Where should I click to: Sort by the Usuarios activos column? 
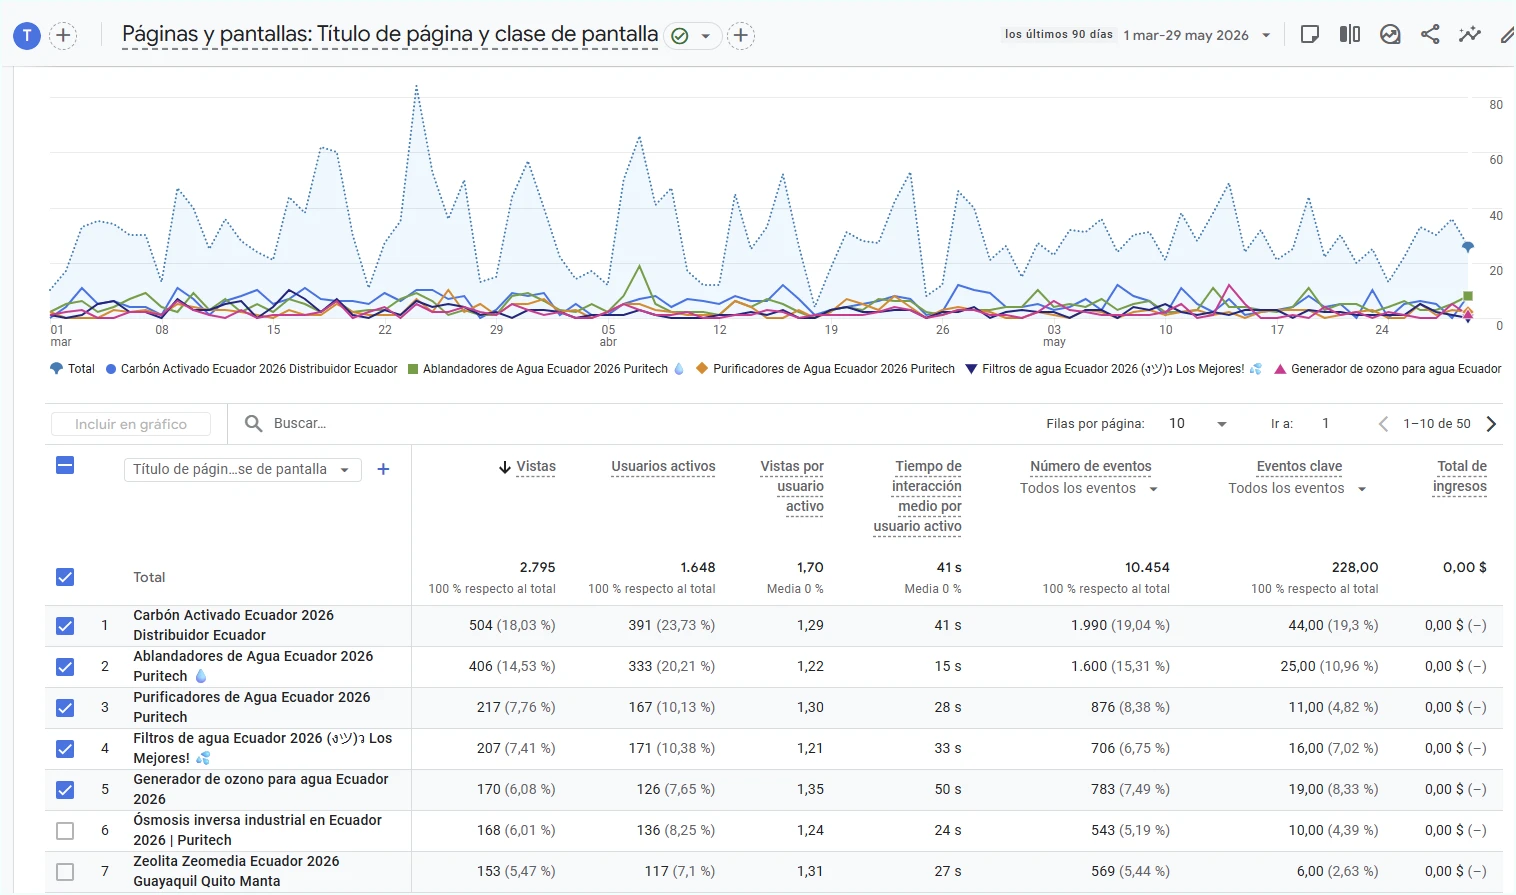663,467
